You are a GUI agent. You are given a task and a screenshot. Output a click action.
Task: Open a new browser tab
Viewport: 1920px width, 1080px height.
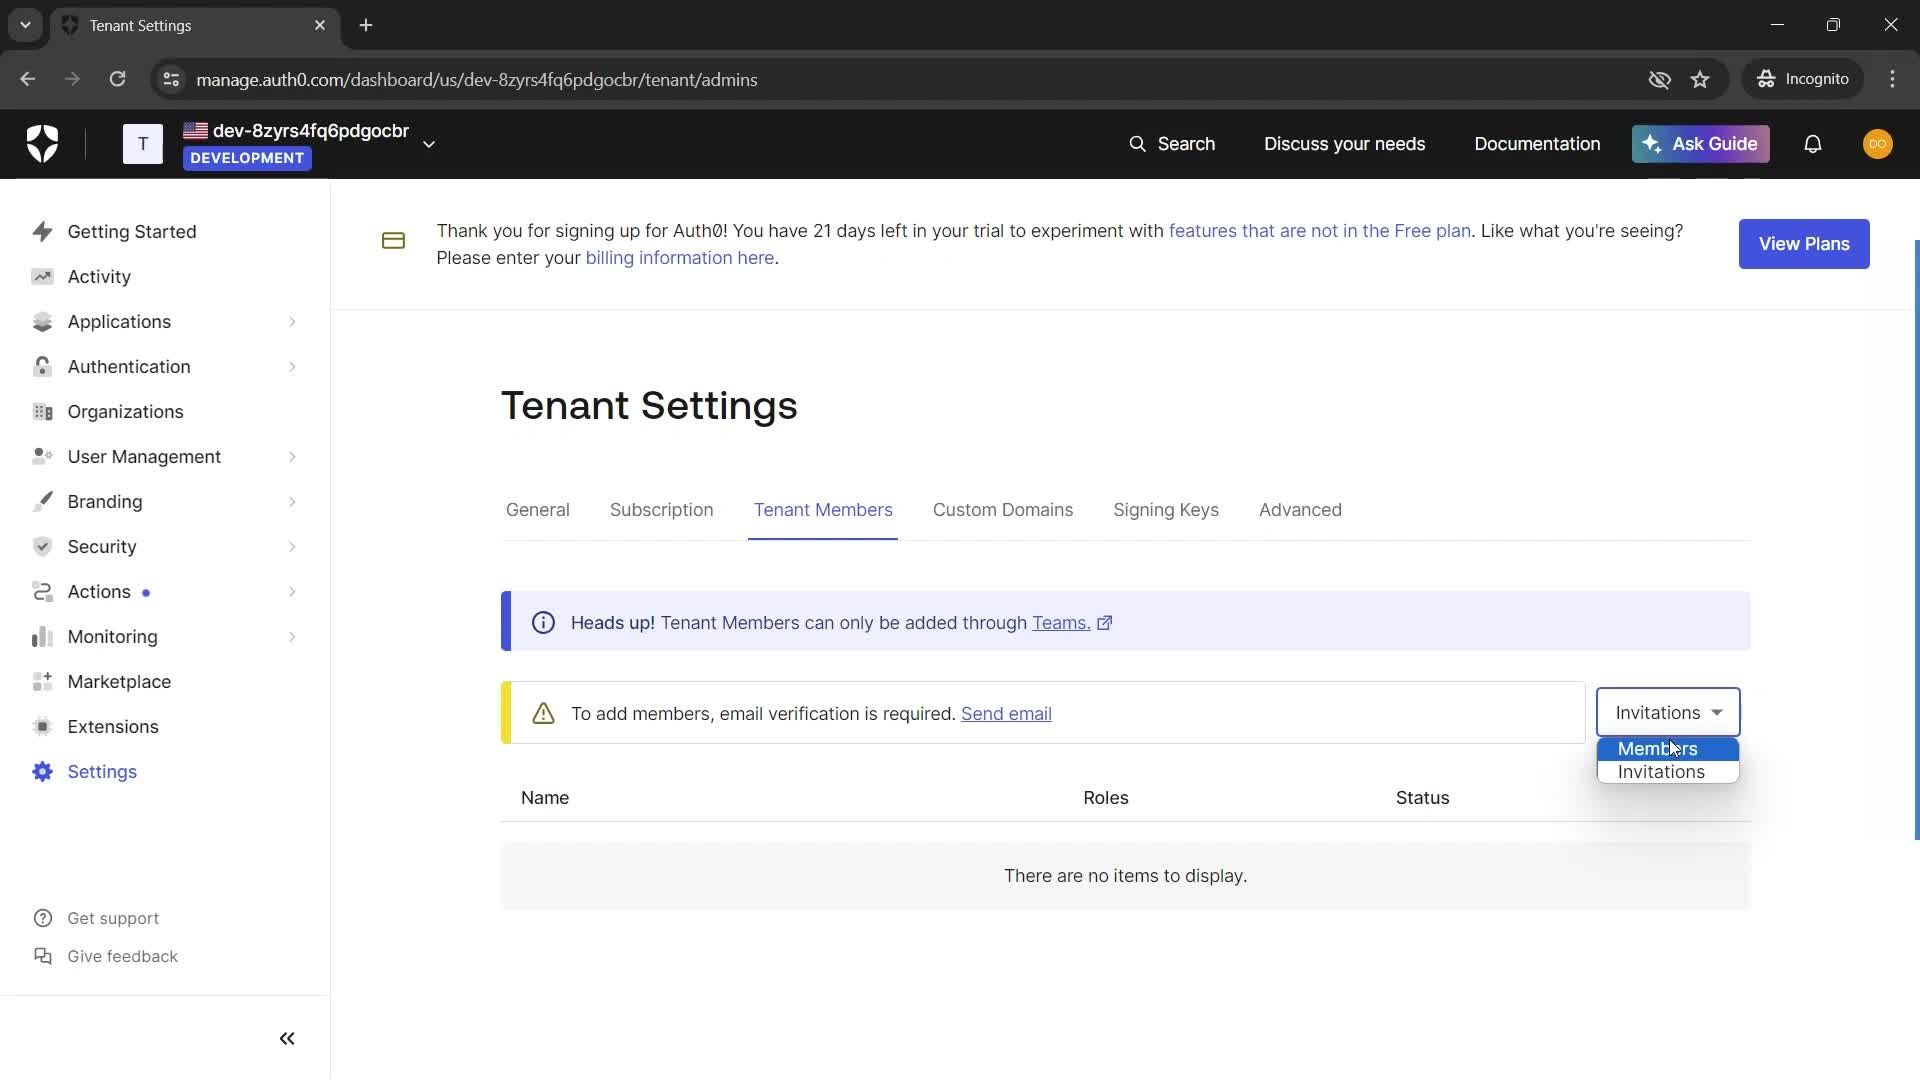(x=366, y=25)
